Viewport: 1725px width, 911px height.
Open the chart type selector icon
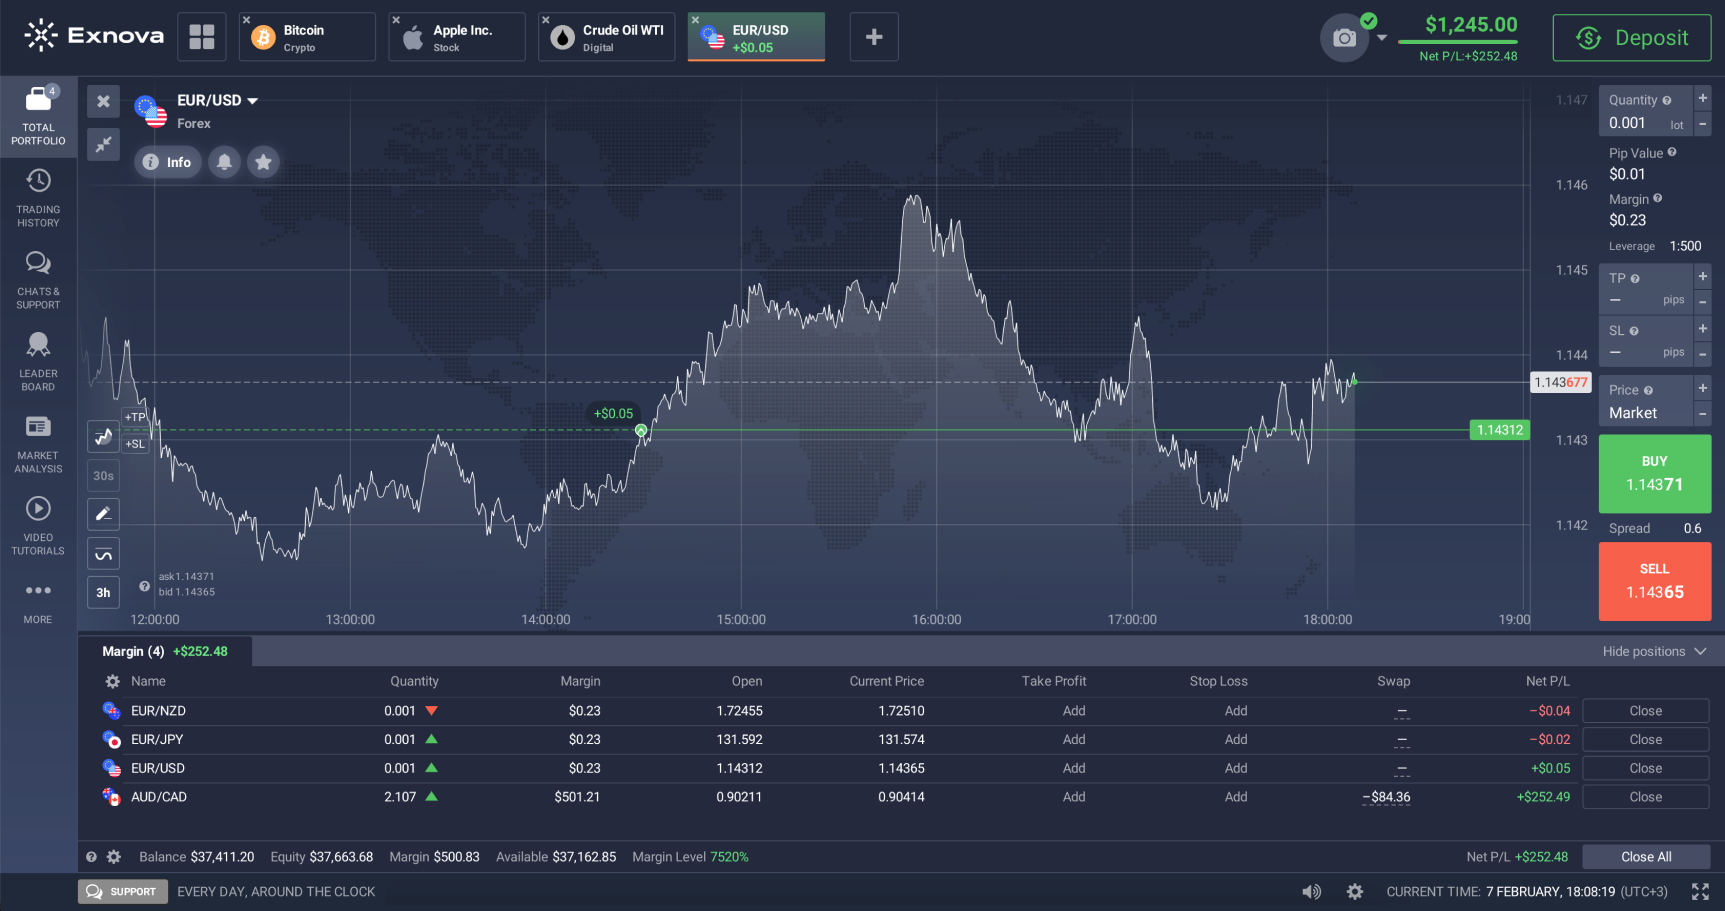point(103,436)
